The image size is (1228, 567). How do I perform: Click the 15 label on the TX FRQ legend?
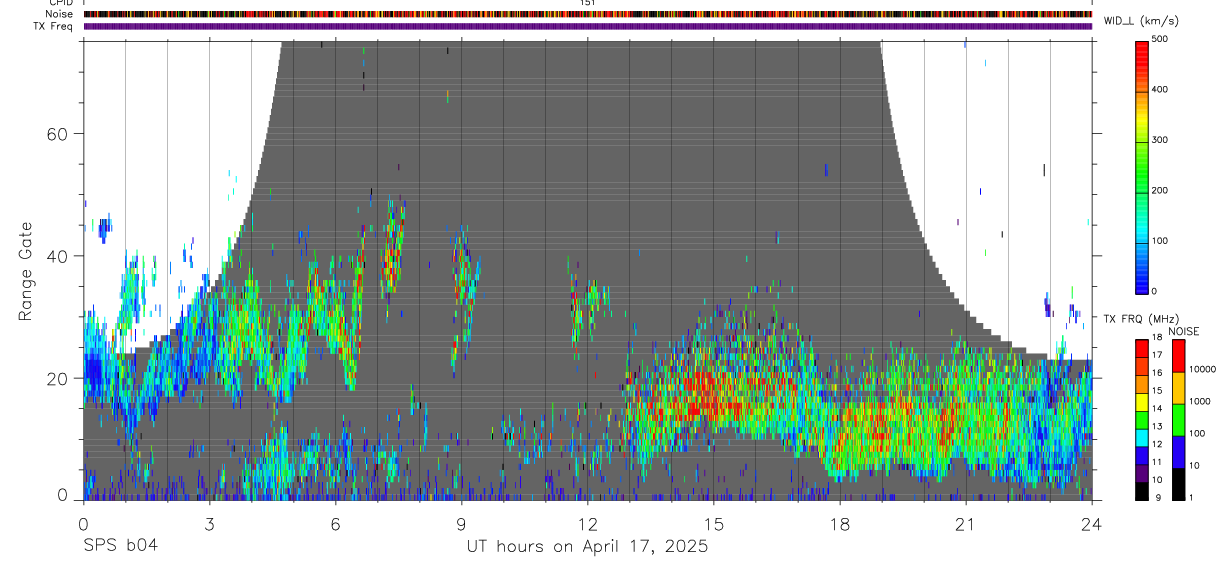[1159, 391]
